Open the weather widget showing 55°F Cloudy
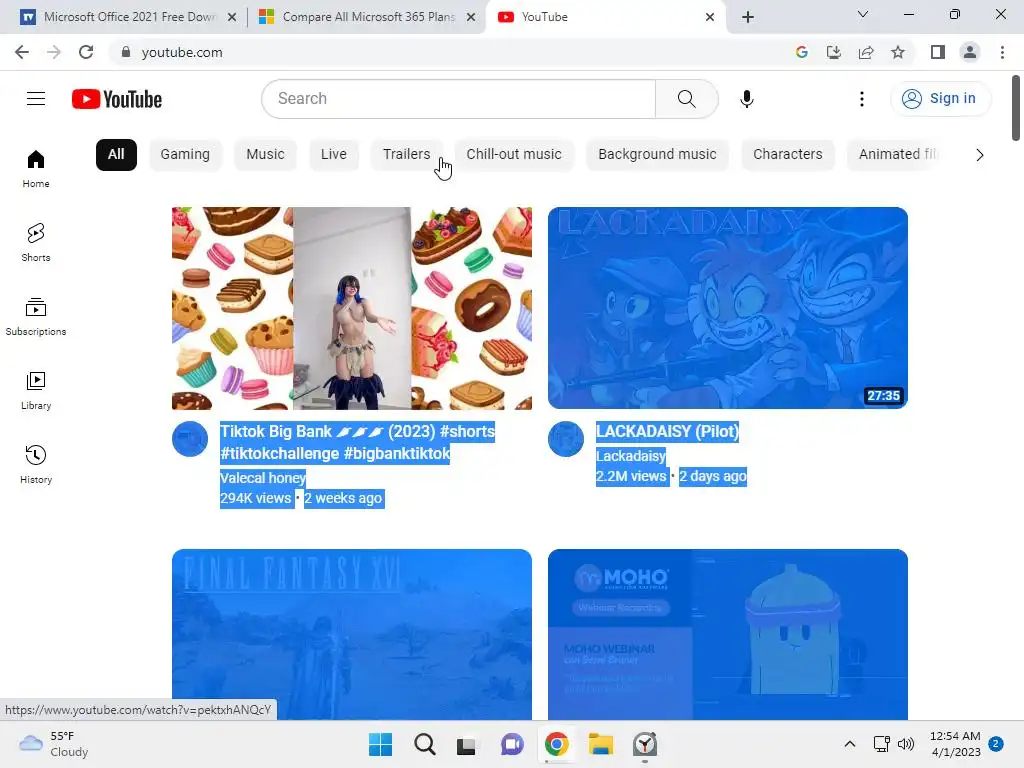 pos(54,744)
